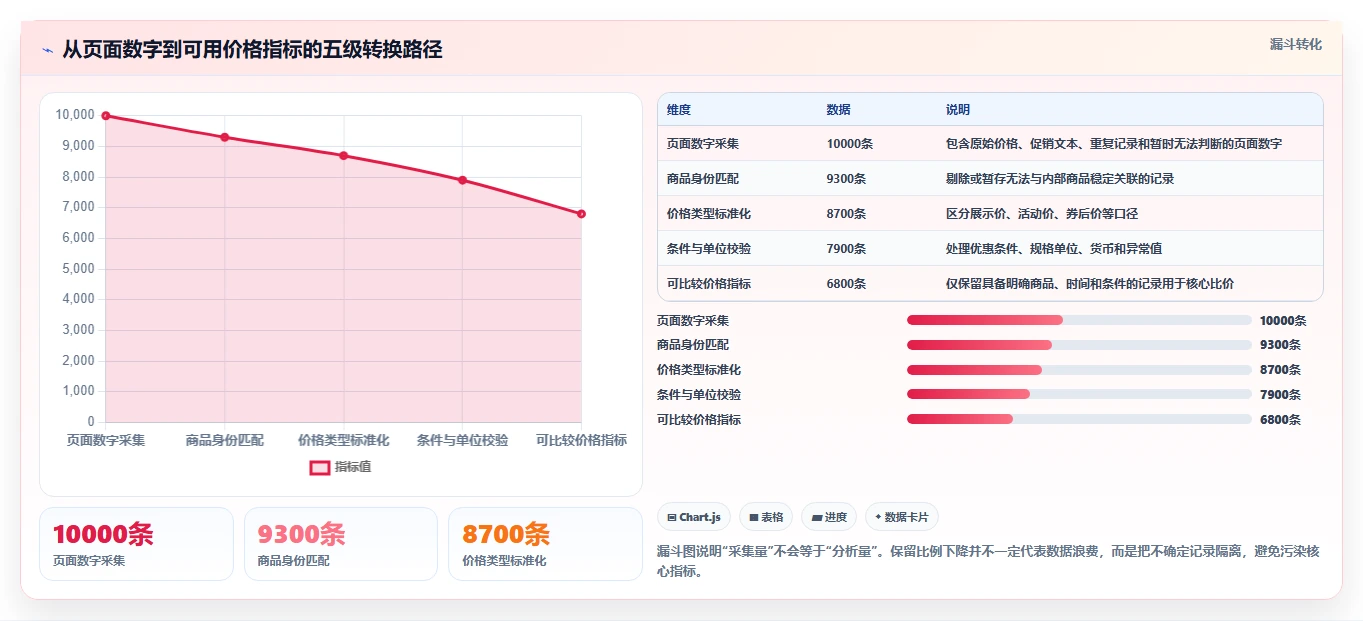The height and width of the screenshot is (621, 1363).
Task: Select the chart data point for 页面数字采集
Action: 106,116
